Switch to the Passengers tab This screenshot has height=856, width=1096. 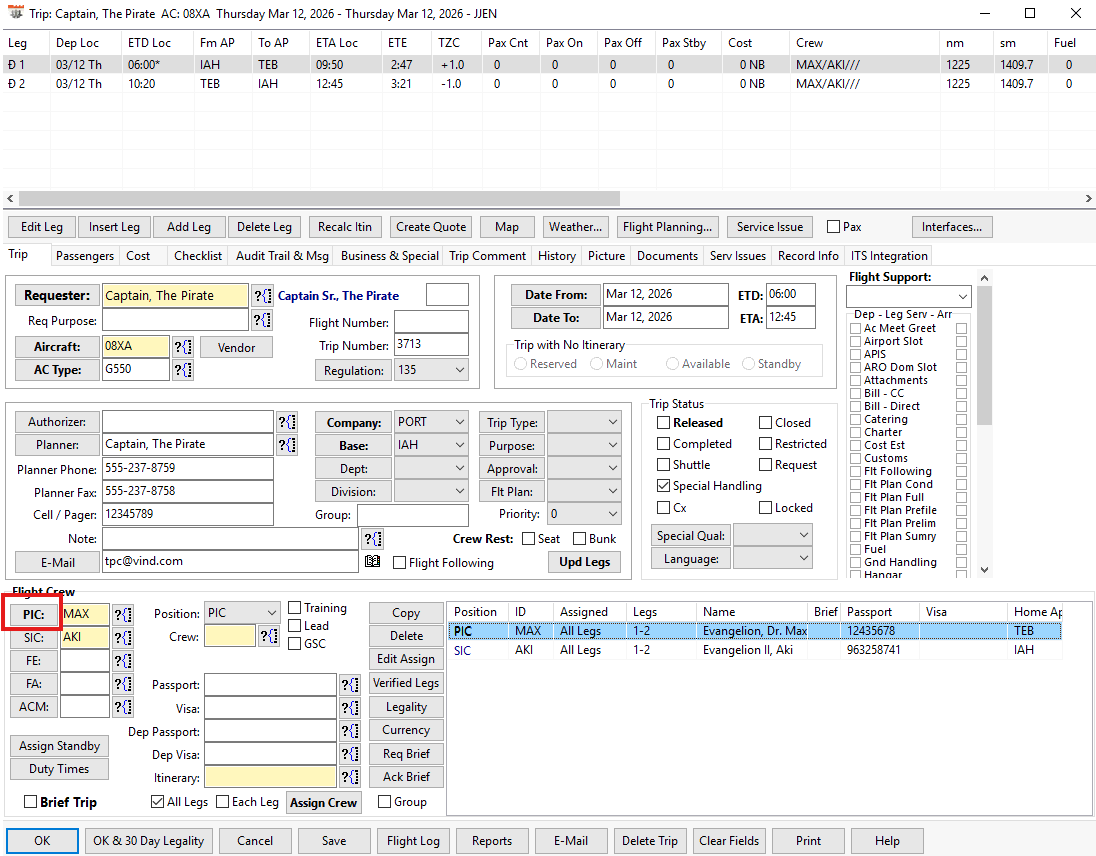click(x=85, y=256)
